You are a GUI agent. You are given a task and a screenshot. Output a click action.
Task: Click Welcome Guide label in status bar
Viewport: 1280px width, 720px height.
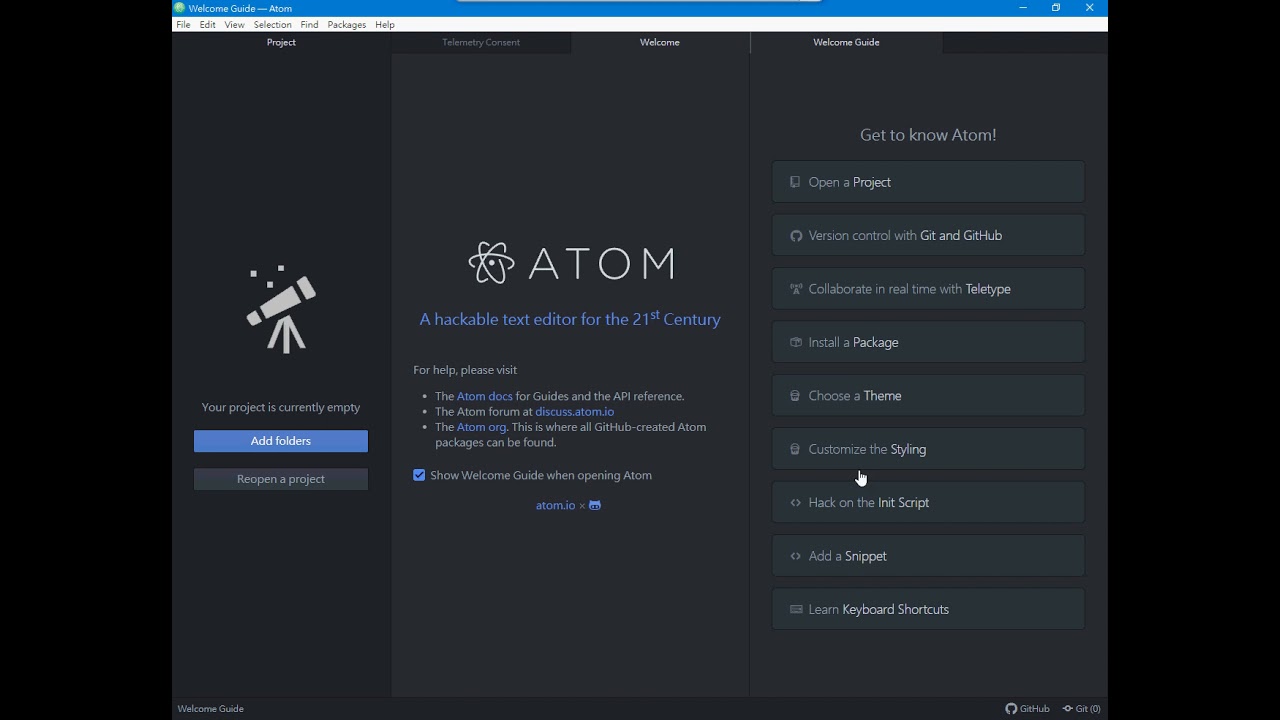point(211,709)
